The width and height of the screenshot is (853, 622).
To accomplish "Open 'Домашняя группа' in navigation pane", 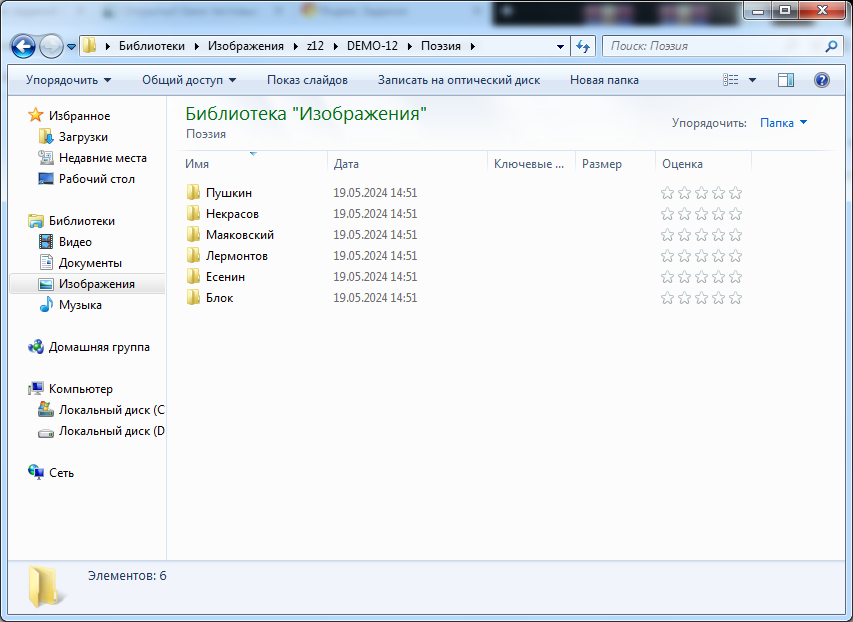I will coord(99,347).
